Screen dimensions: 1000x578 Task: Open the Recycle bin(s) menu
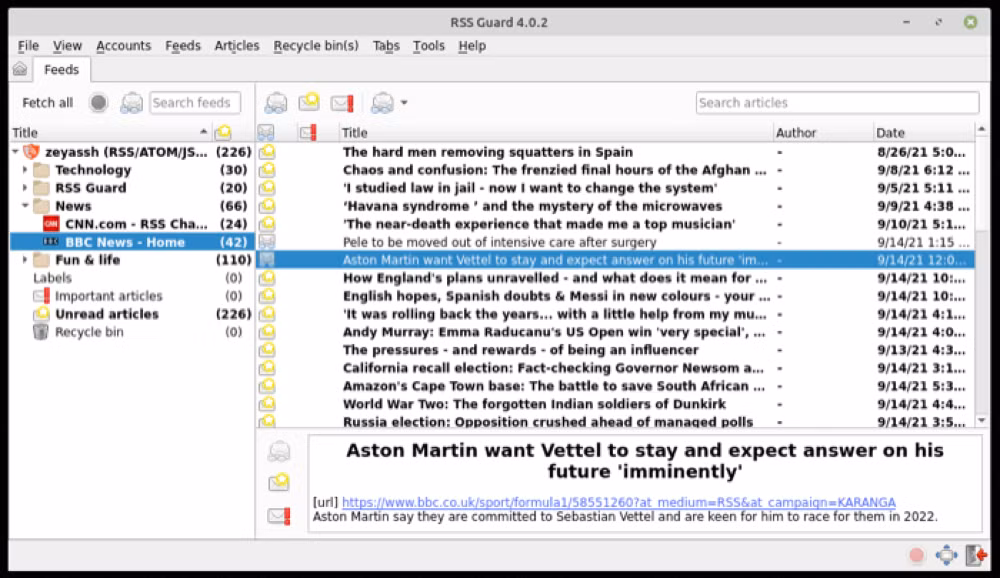coord(316,46)
